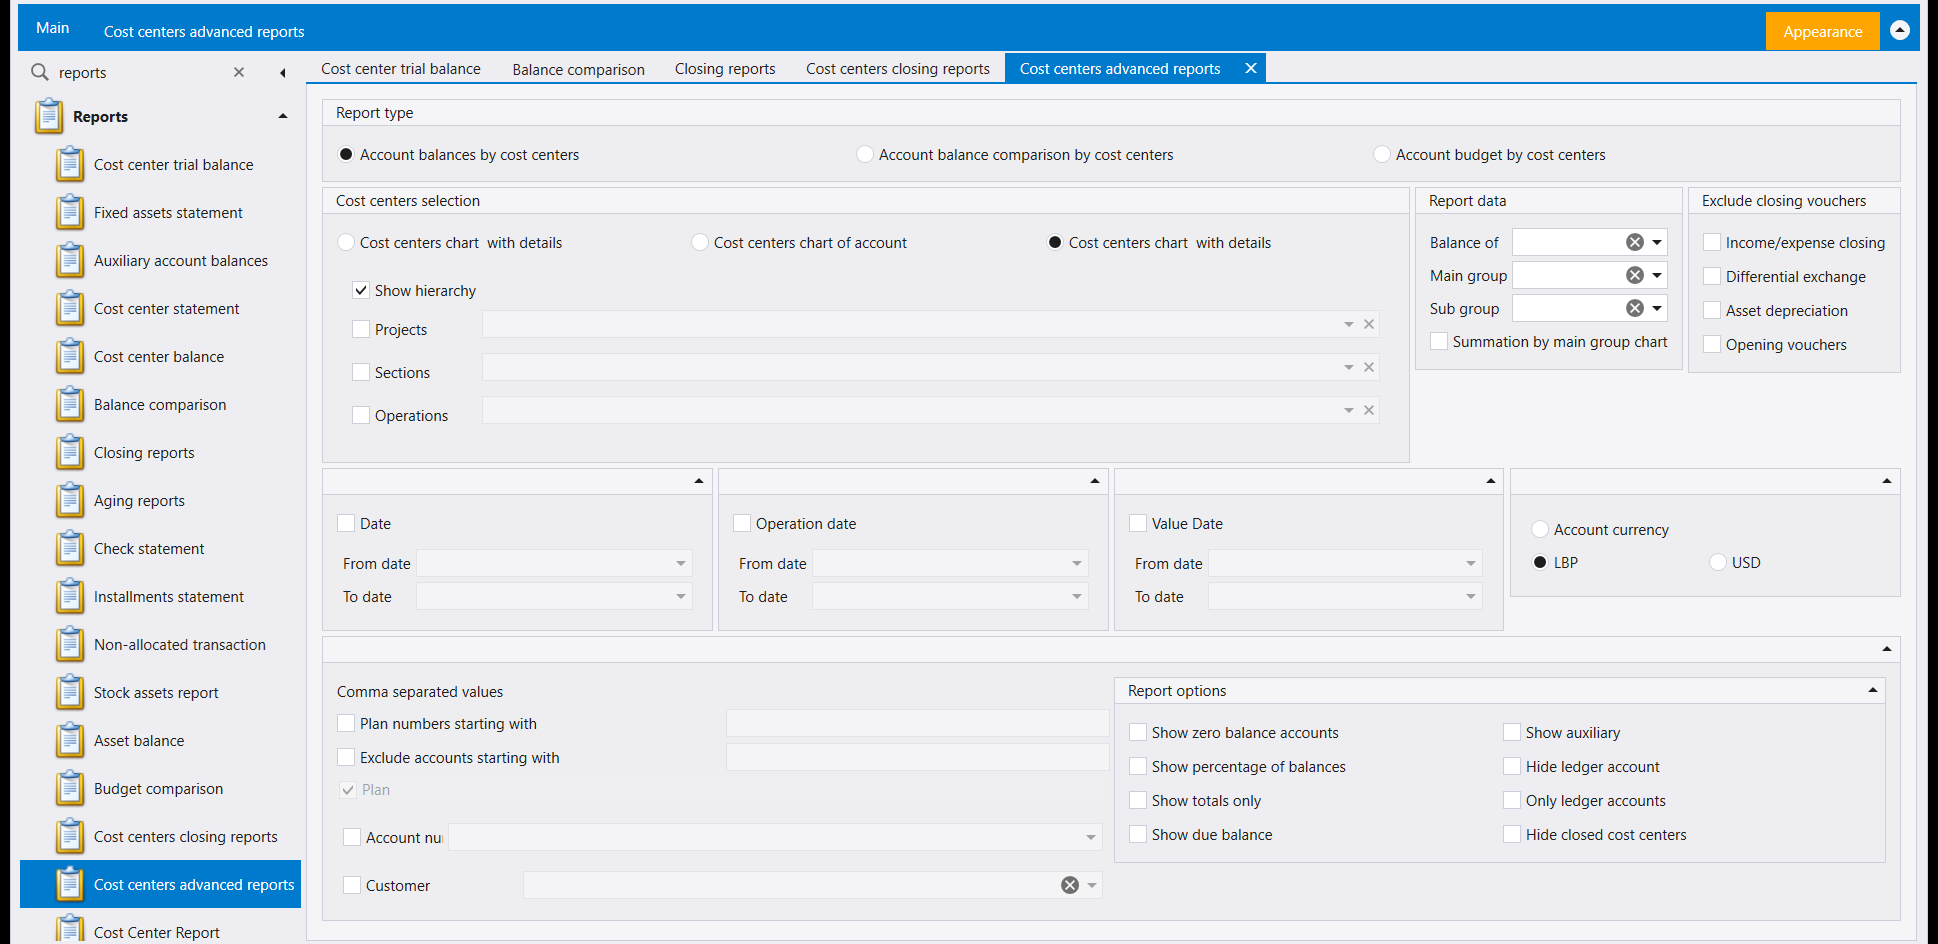The height and width of the screenshot is (944, 1938).
Task: Uncheck the Show hierarchy checkbox
Action: click(361, 290)
